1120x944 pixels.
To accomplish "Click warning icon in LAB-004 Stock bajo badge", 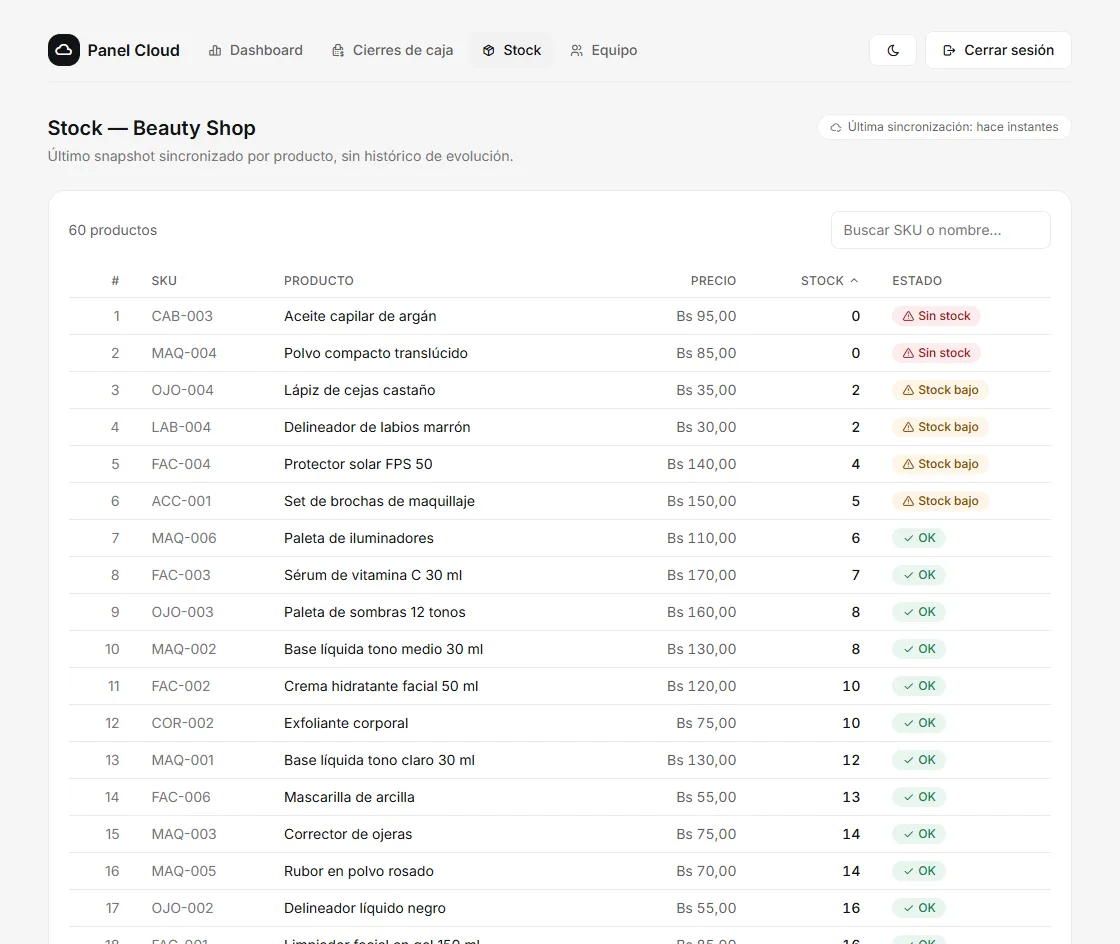I will tap(908, 427).
